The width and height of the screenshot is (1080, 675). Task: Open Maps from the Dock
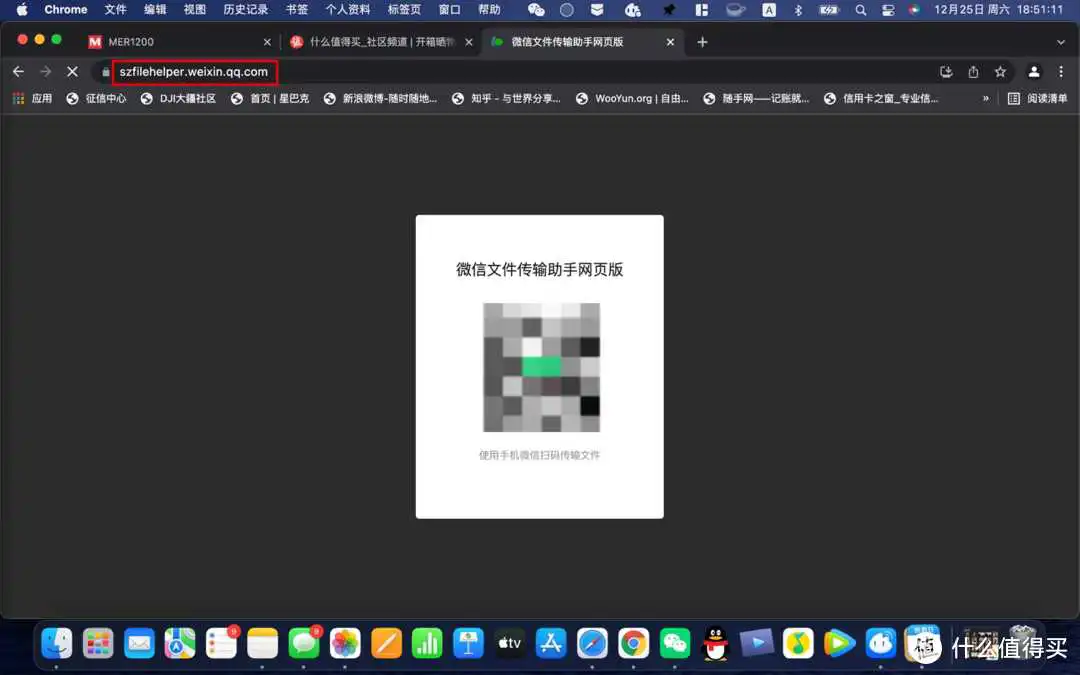180,644
